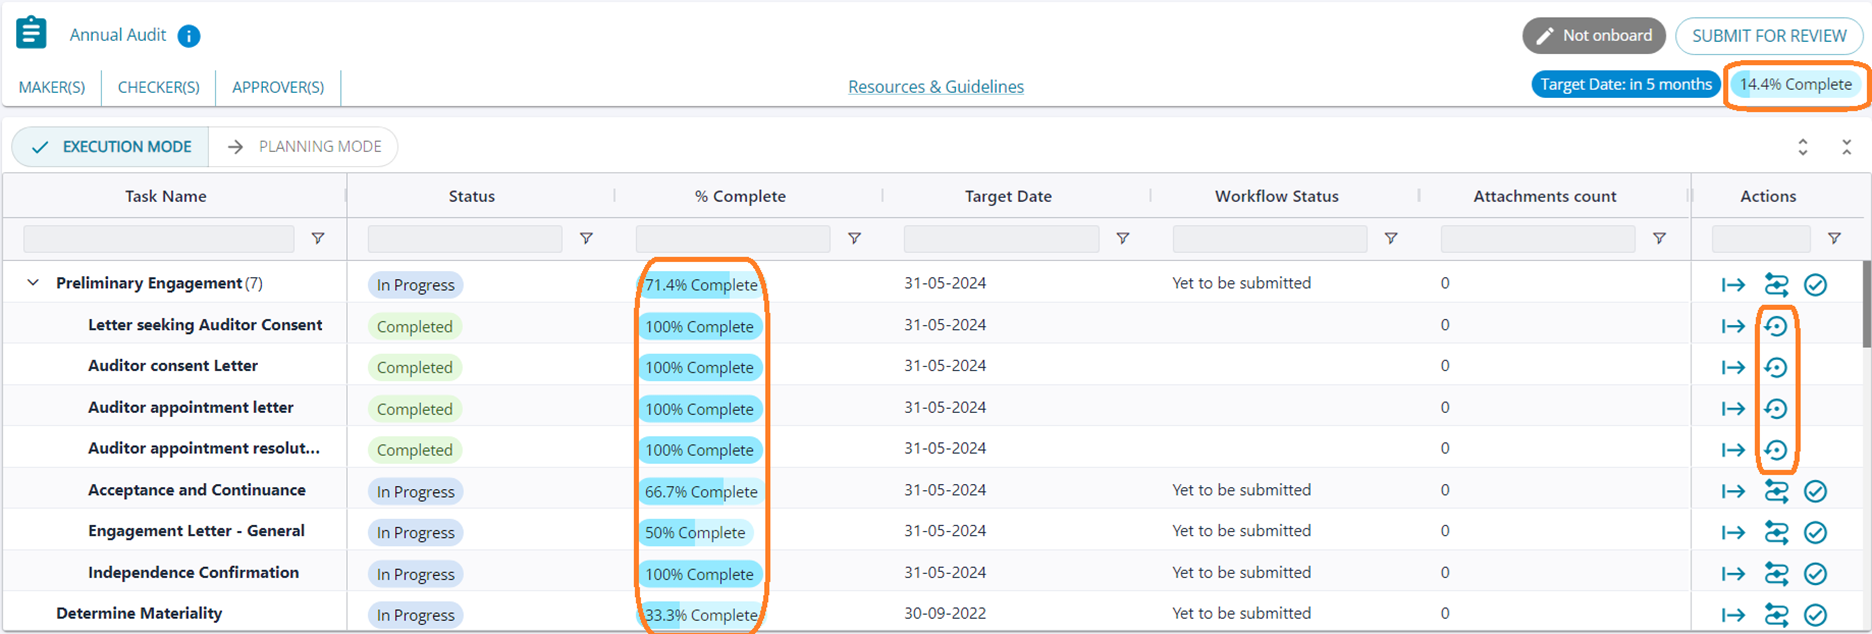Click the Annual Audit clipboard icon
The image size is (1872, 634).
(x=31, y=32)
